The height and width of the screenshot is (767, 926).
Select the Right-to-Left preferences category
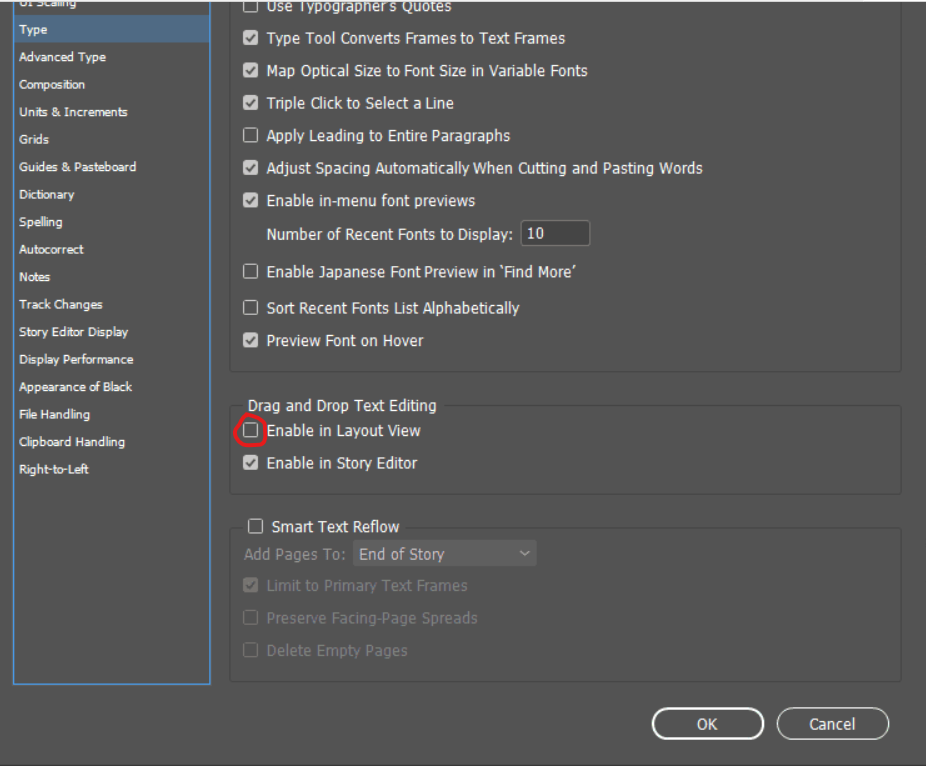[x=54, y=469]
